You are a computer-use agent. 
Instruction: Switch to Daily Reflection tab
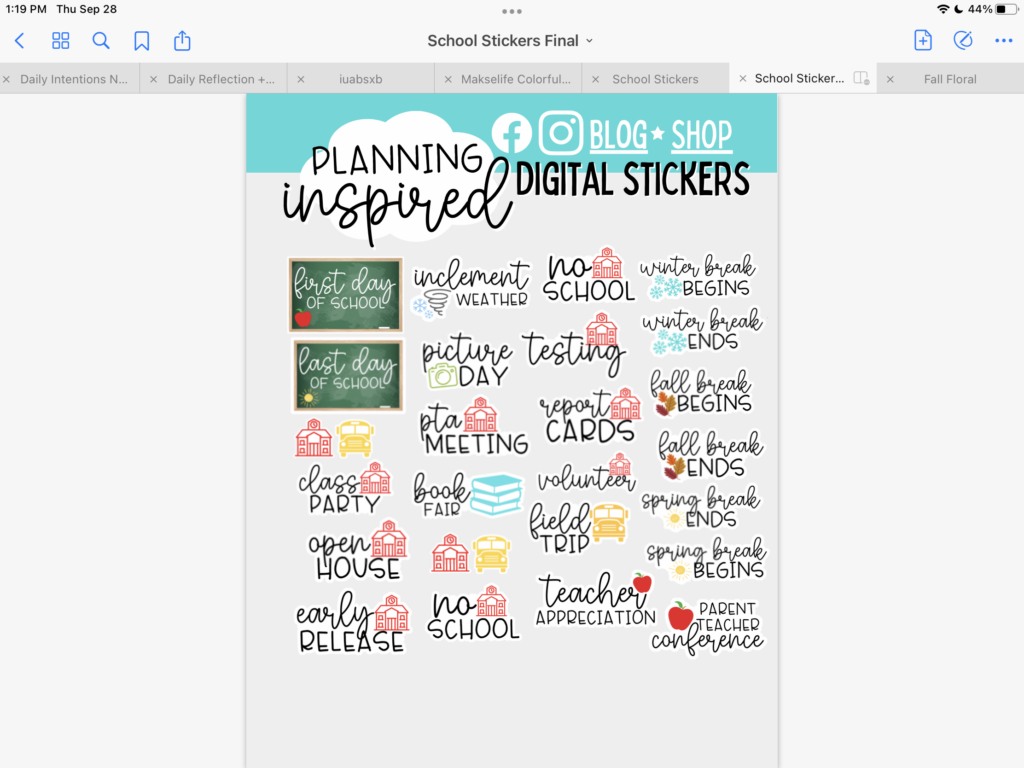[221, 79]
